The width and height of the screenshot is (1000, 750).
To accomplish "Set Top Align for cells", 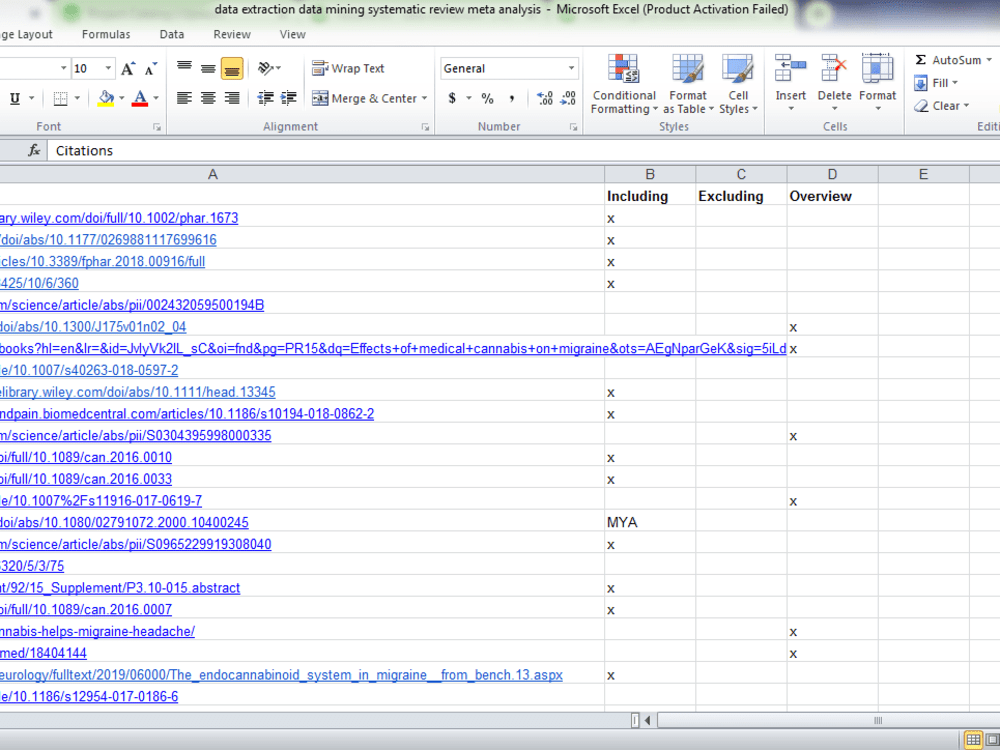I will click(x=184, y=67).
